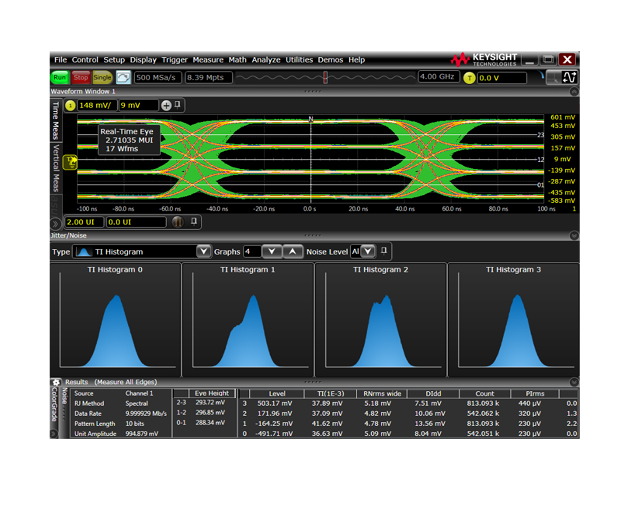The height and width of the screenshot is (510, 639).
Task: Click the yellow trigger T icon
Action: [469, 78]
